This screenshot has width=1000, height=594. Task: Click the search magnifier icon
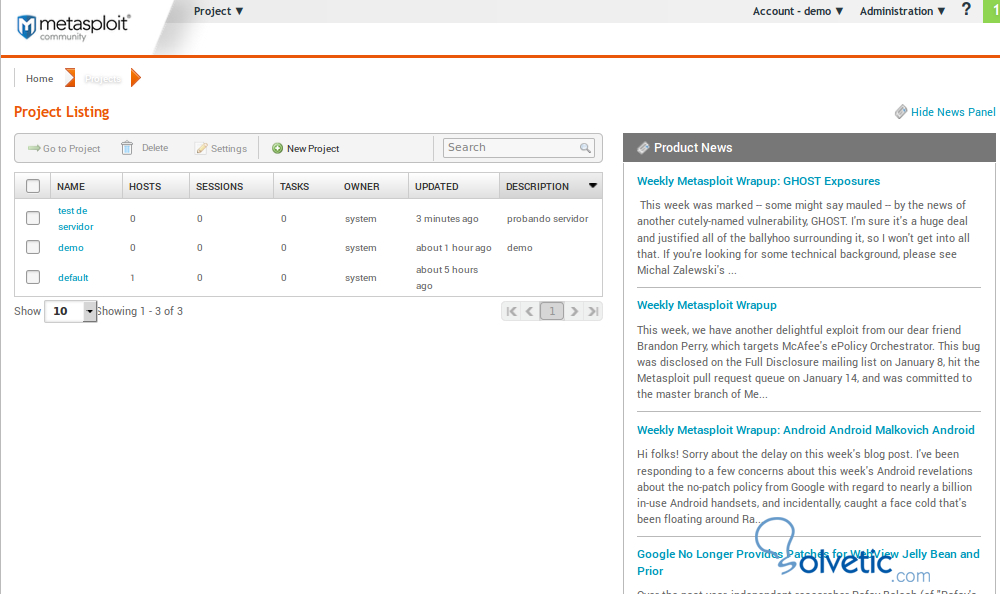(585, 148)
